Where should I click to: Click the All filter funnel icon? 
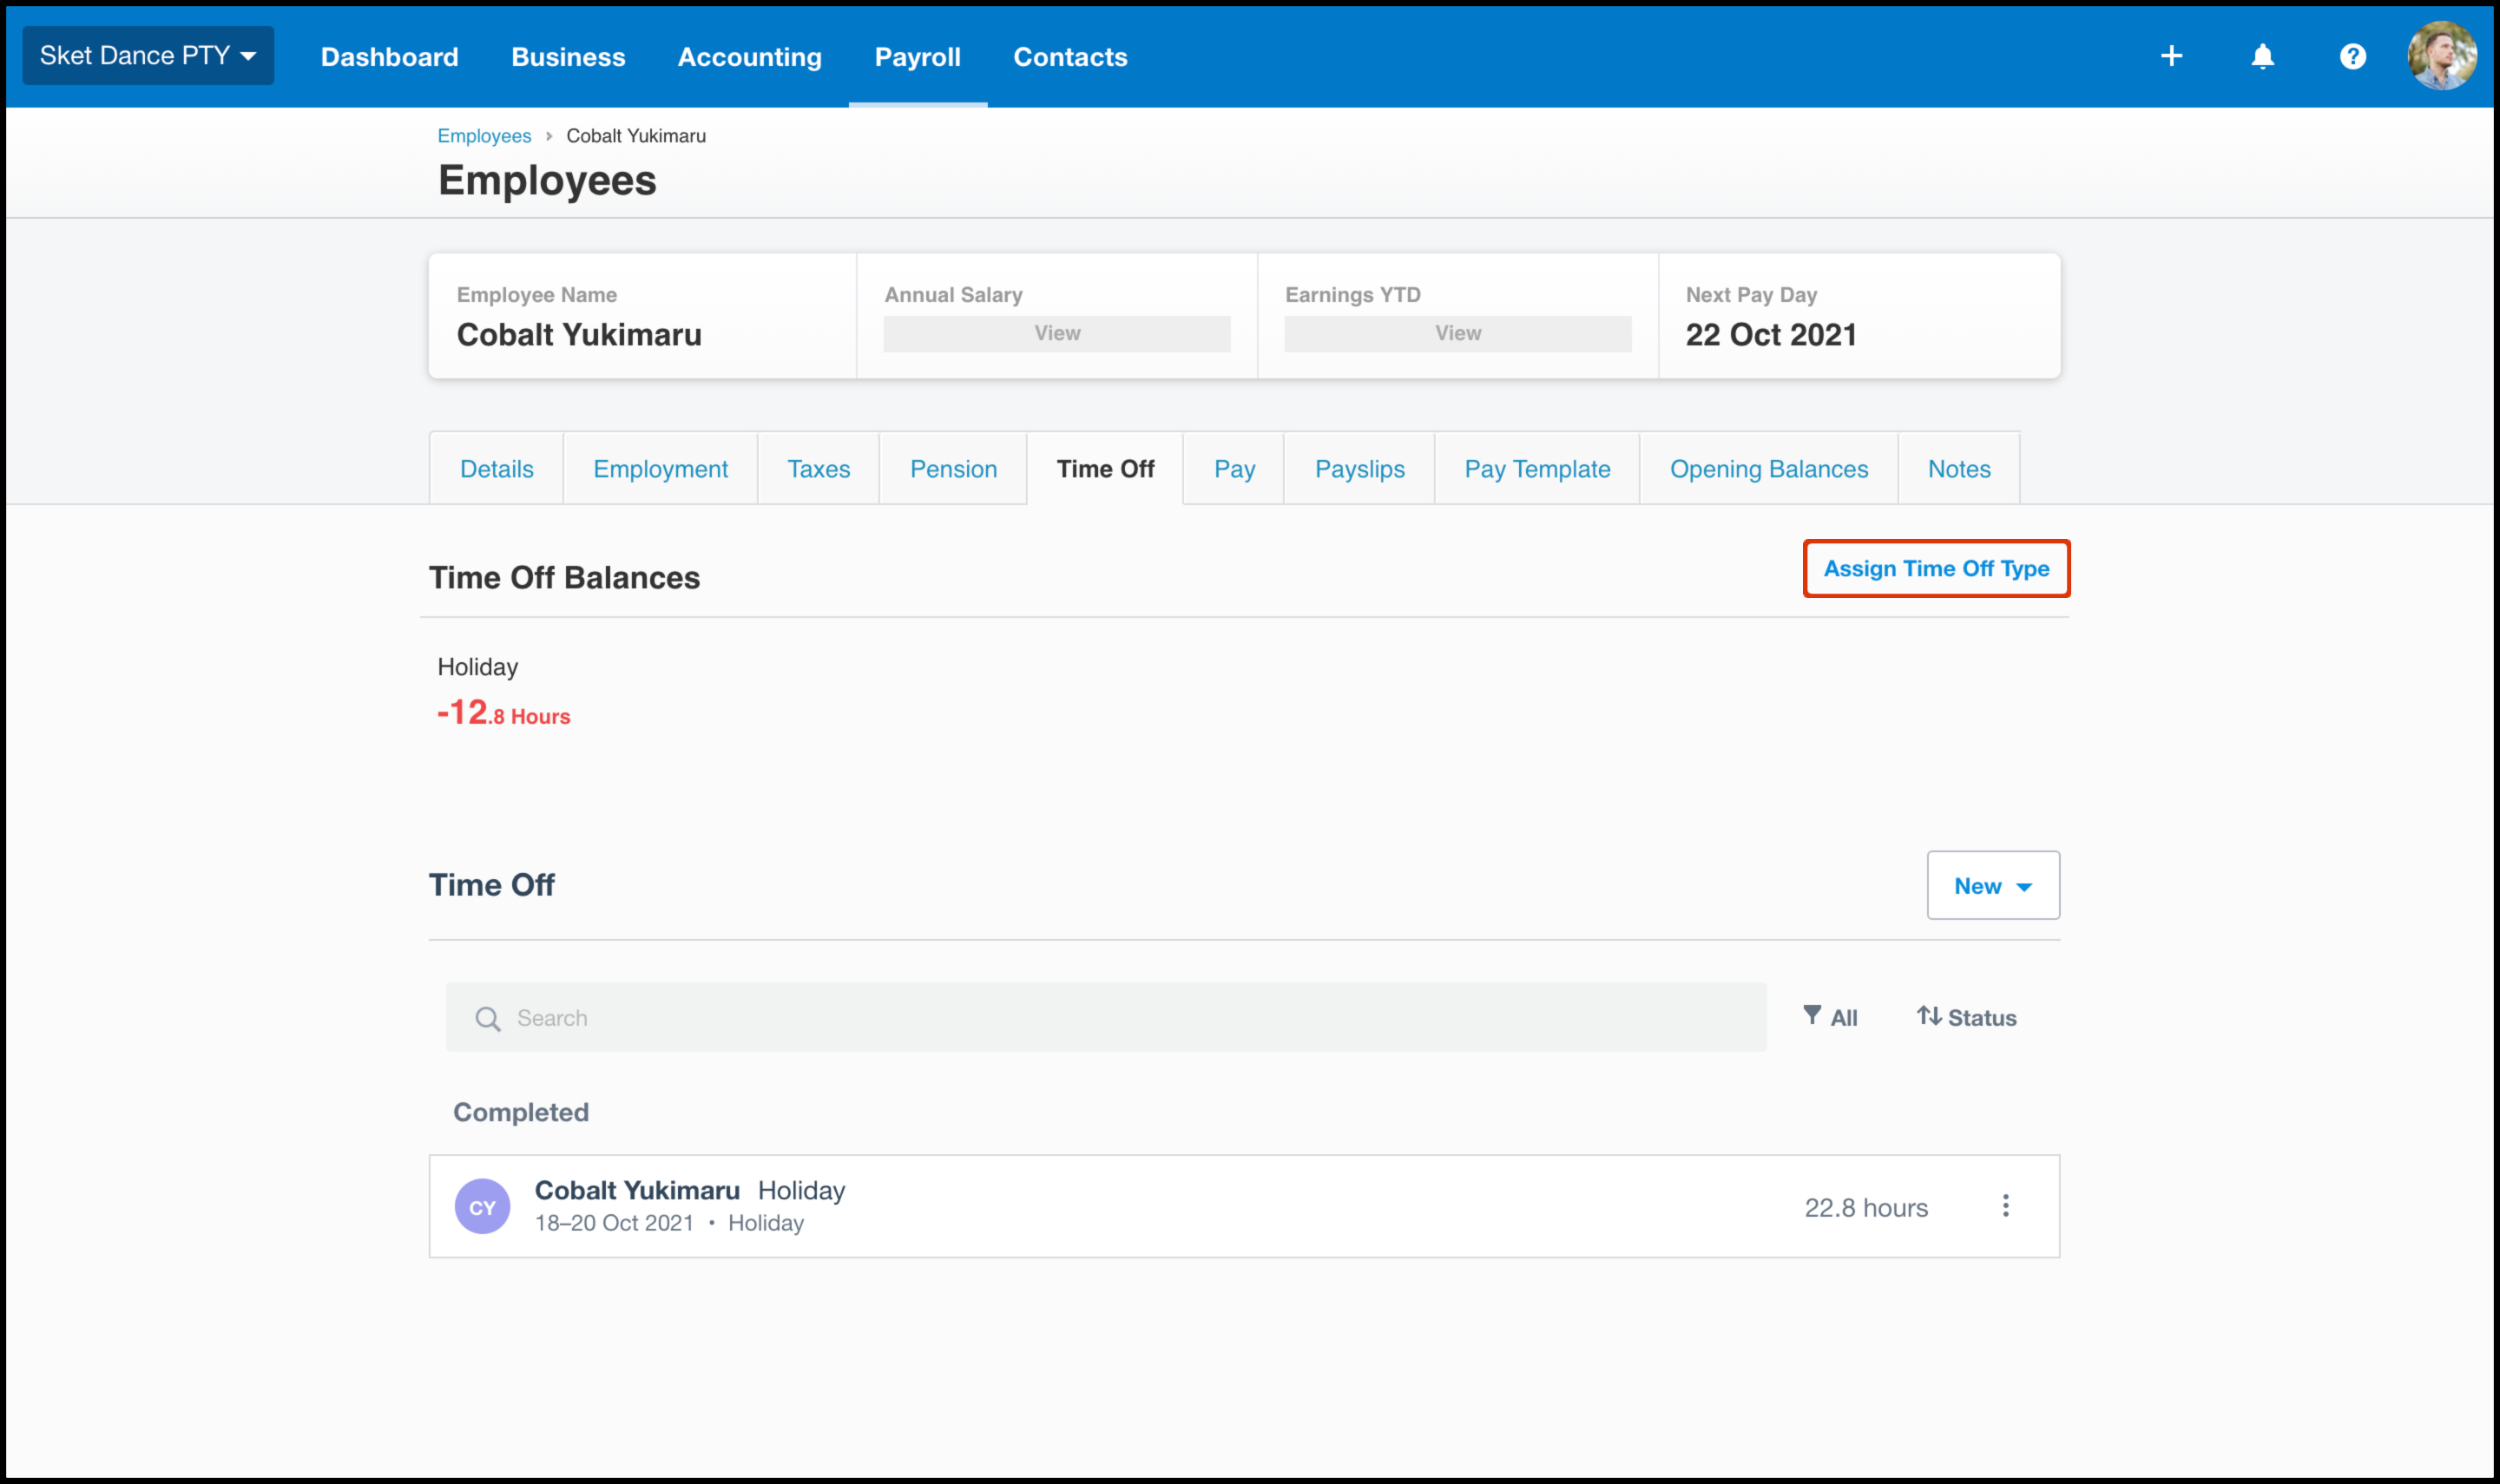point(1812,1016)
